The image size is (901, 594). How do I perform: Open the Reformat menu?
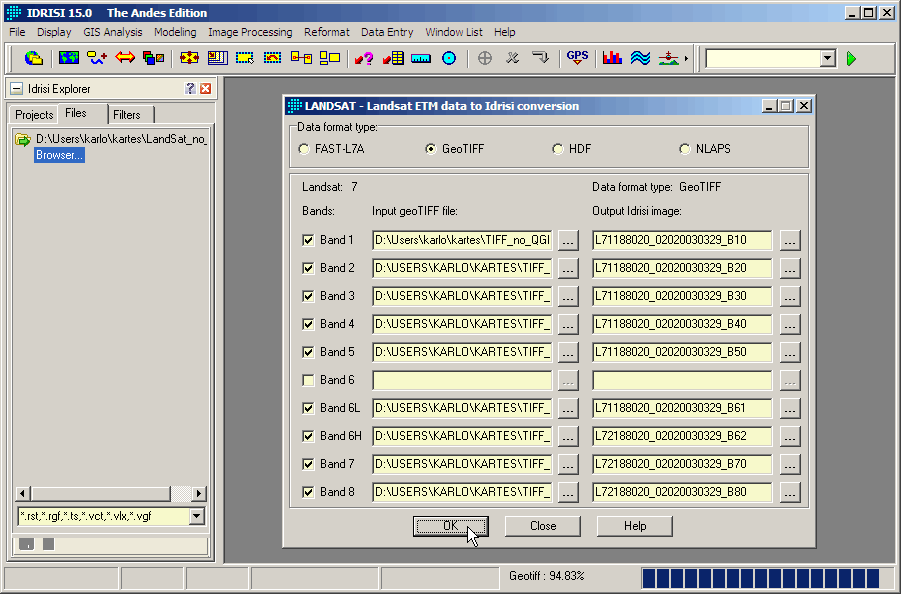pos(326,32)
